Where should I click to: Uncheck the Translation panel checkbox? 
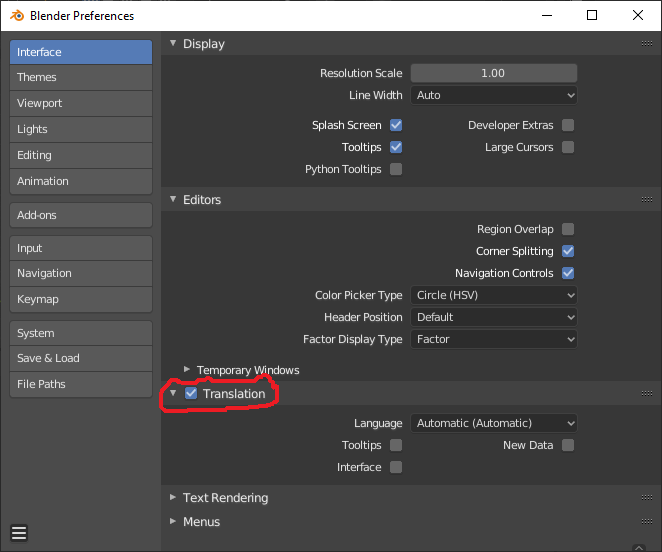[191, 393]
